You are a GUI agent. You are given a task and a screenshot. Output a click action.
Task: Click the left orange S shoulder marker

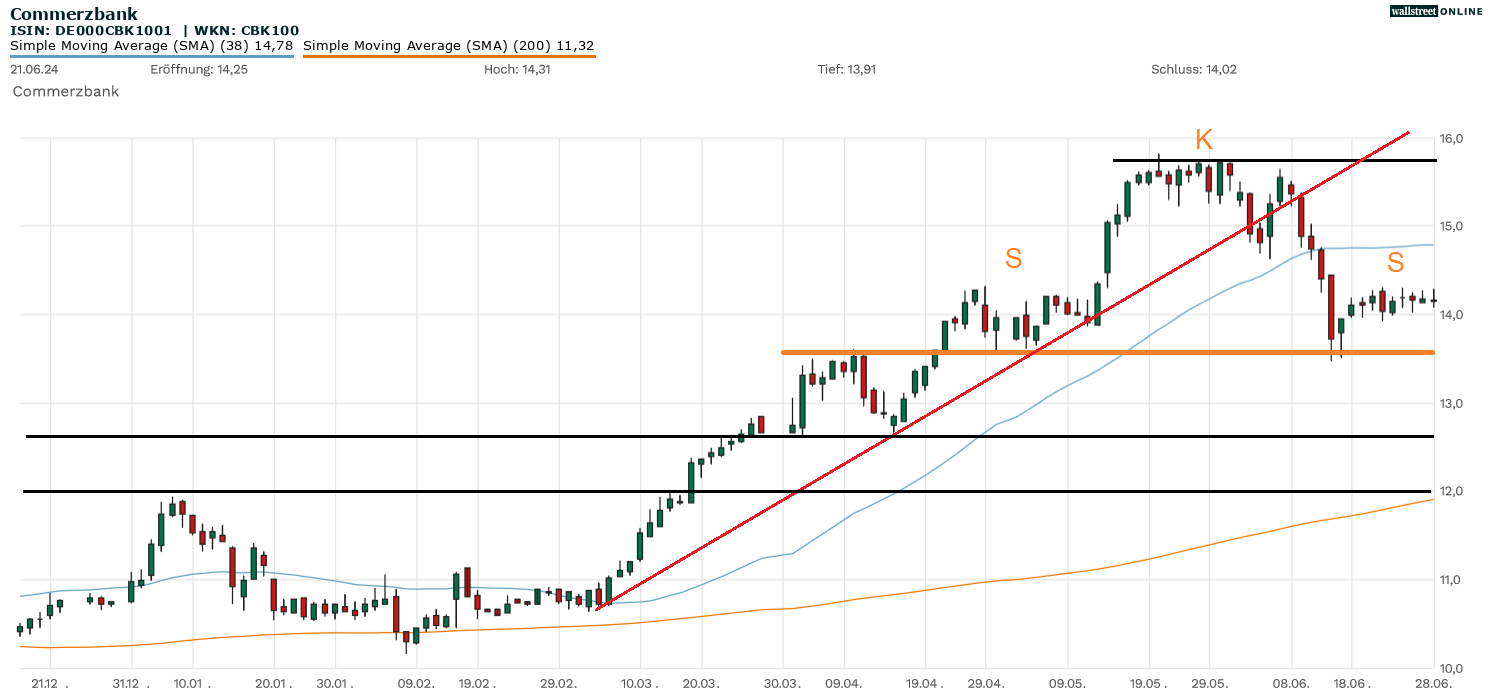pyautogui.click(x=1013, y=259)
